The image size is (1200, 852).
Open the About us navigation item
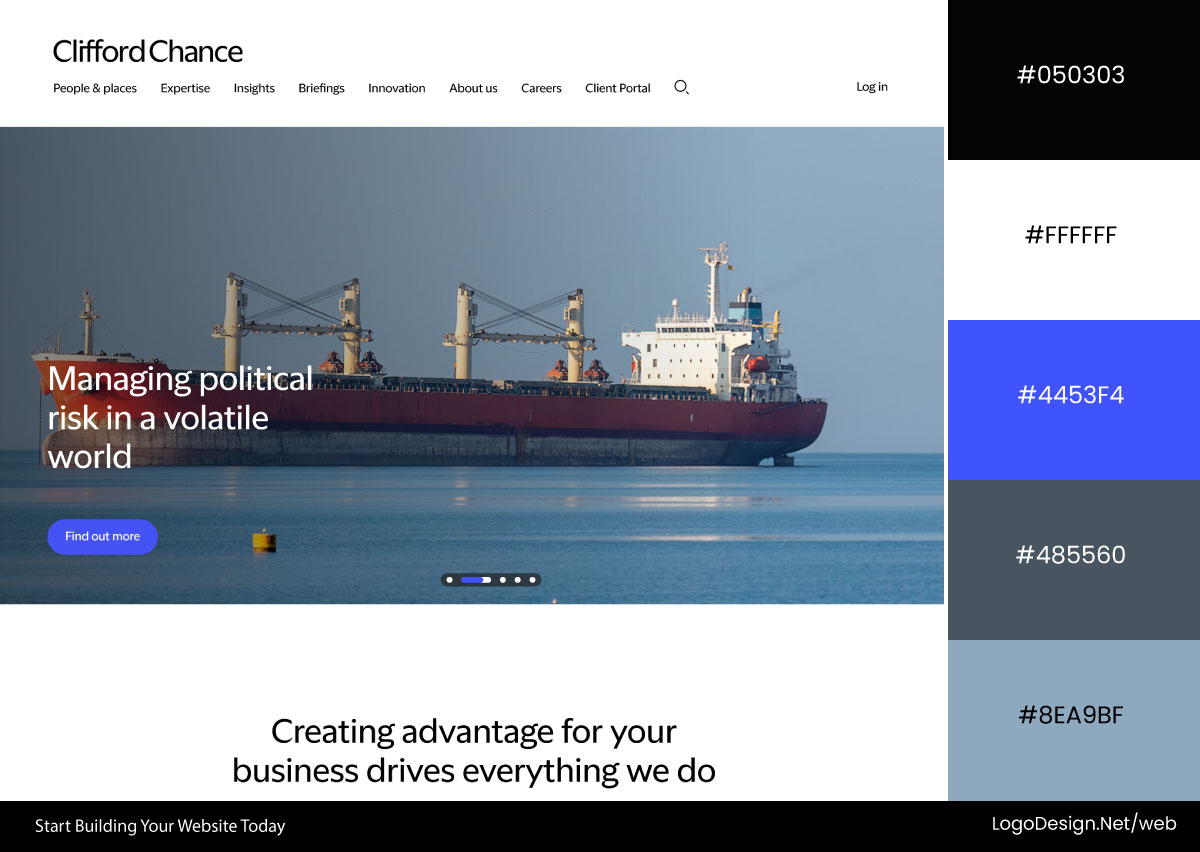point(473,88)
